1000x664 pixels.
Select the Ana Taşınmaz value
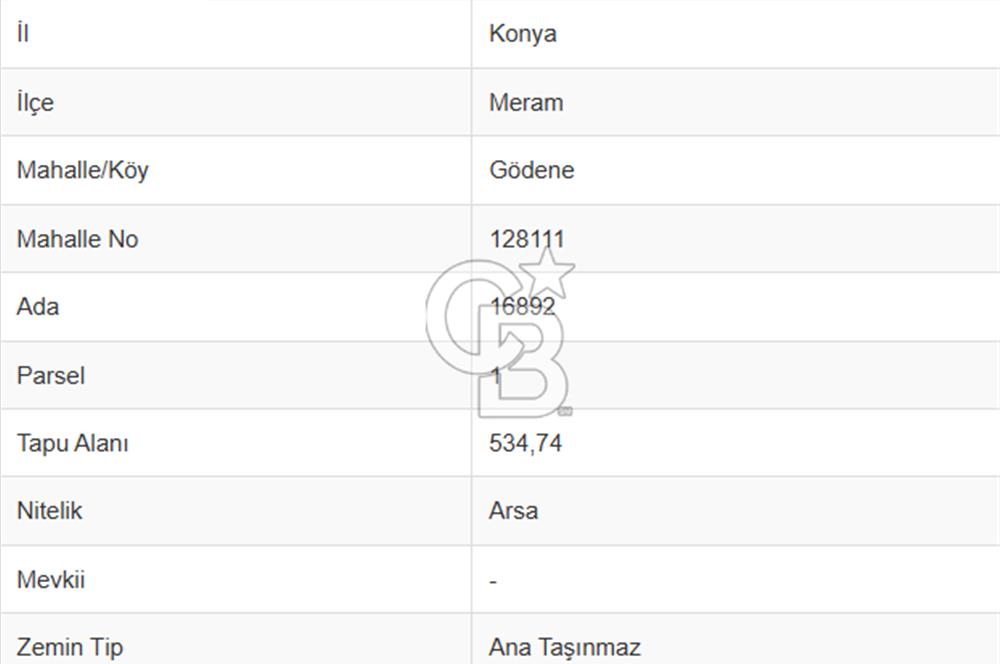coord(564,647)
